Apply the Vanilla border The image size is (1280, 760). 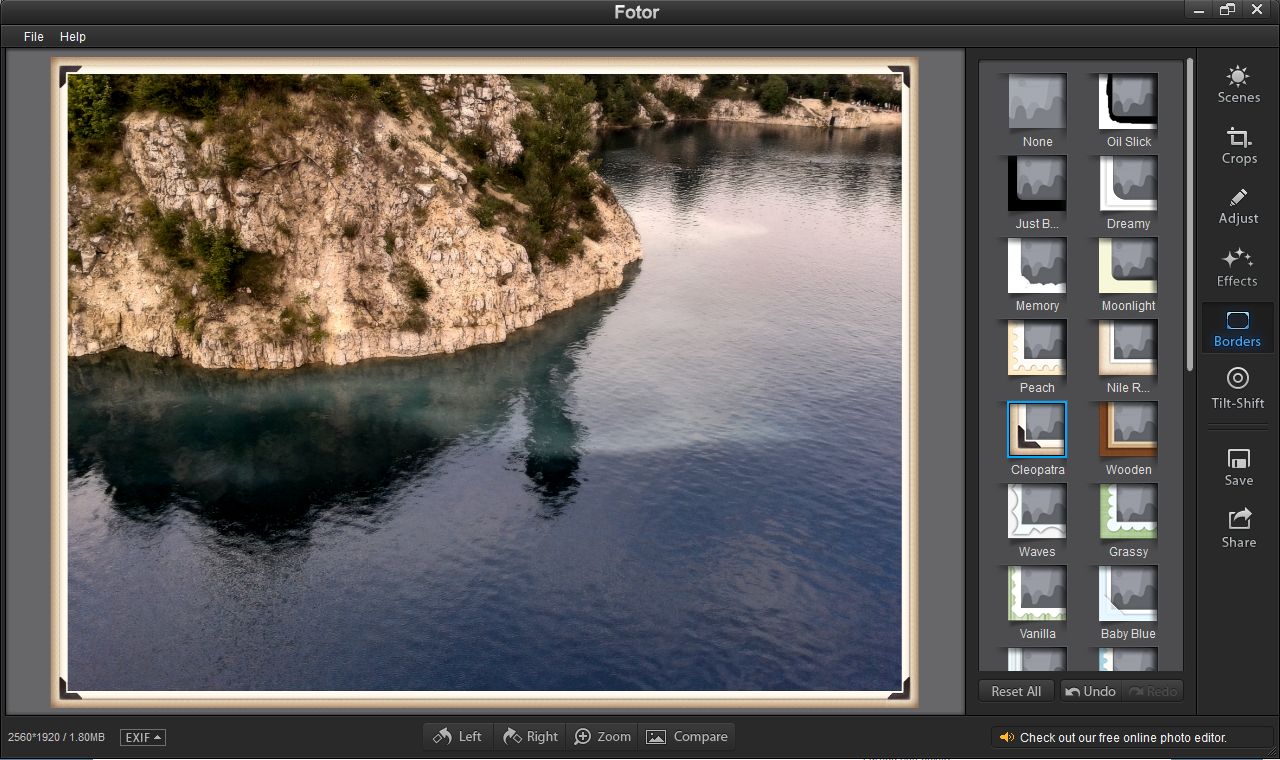(1037, 594)
